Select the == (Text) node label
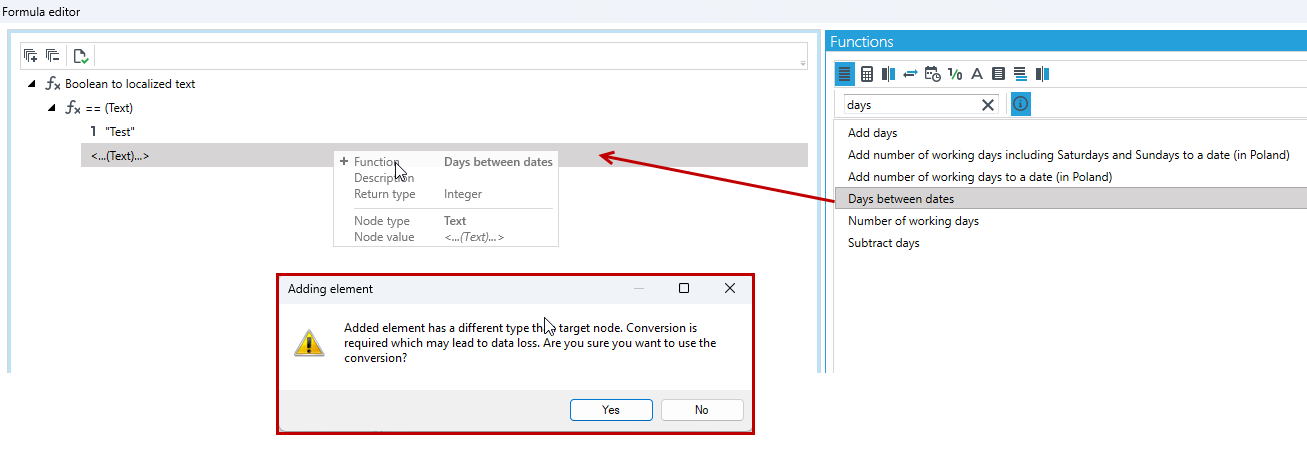1307x457 pixels. pyautogui.click(x=109, y=108)
